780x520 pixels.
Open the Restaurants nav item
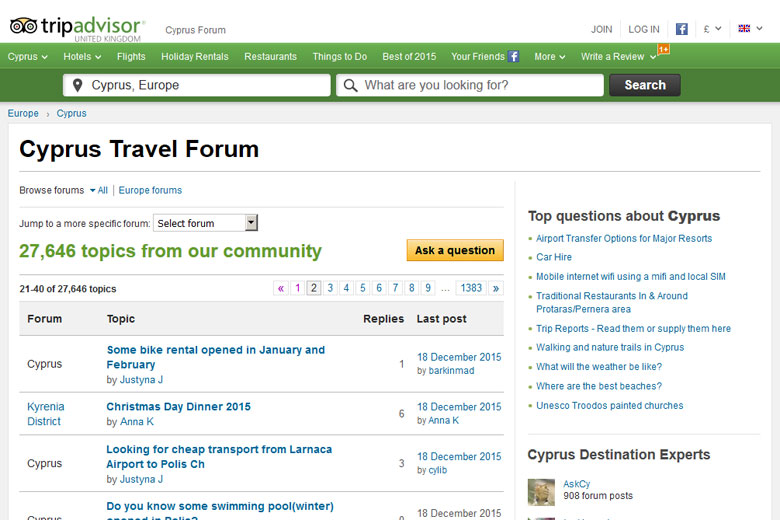271,57
